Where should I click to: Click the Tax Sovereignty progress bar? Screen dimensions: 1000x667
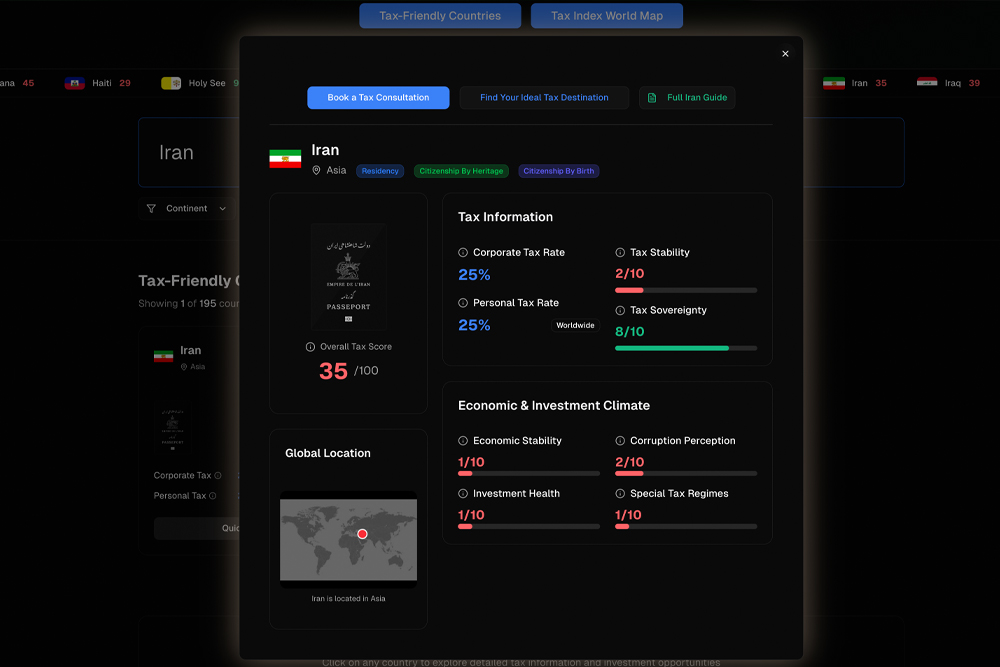pos(686,348)
